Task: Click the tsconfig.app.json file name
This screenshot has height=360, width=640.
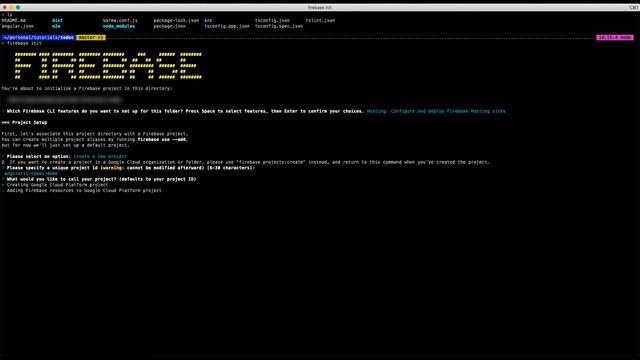Action: point(227,26)
